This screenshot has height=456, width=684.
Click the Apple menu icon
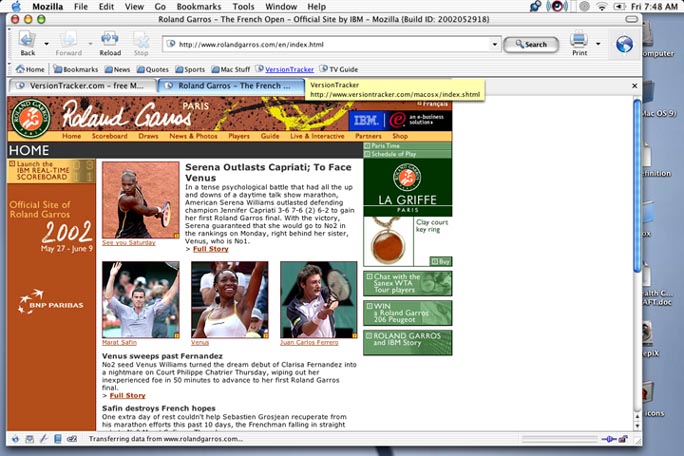click(x=17, y=6)
